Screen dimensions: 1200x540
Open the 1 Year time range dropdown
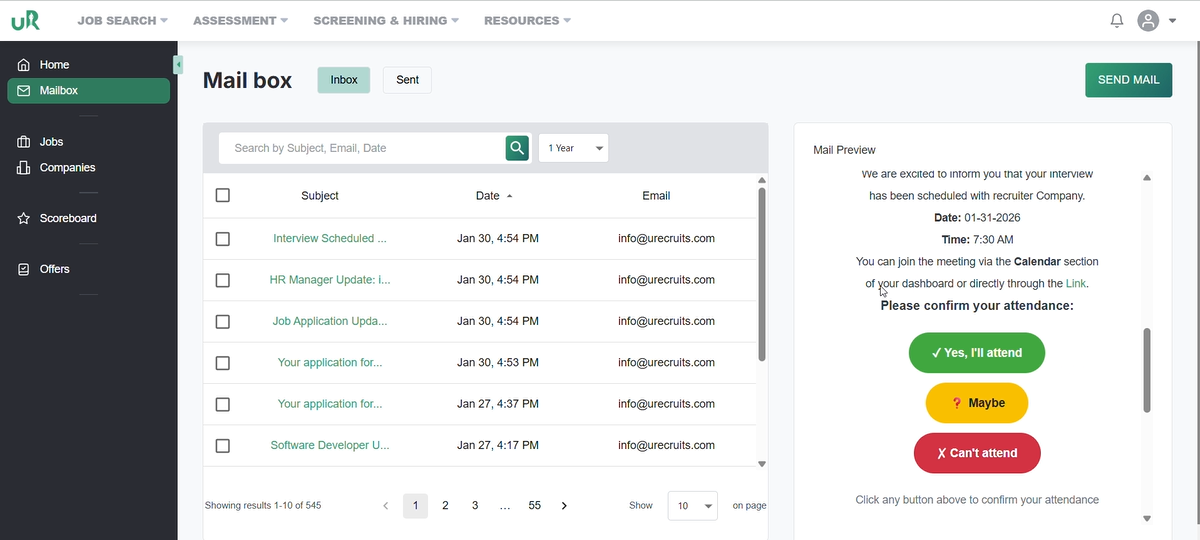[x=573, y=148]
